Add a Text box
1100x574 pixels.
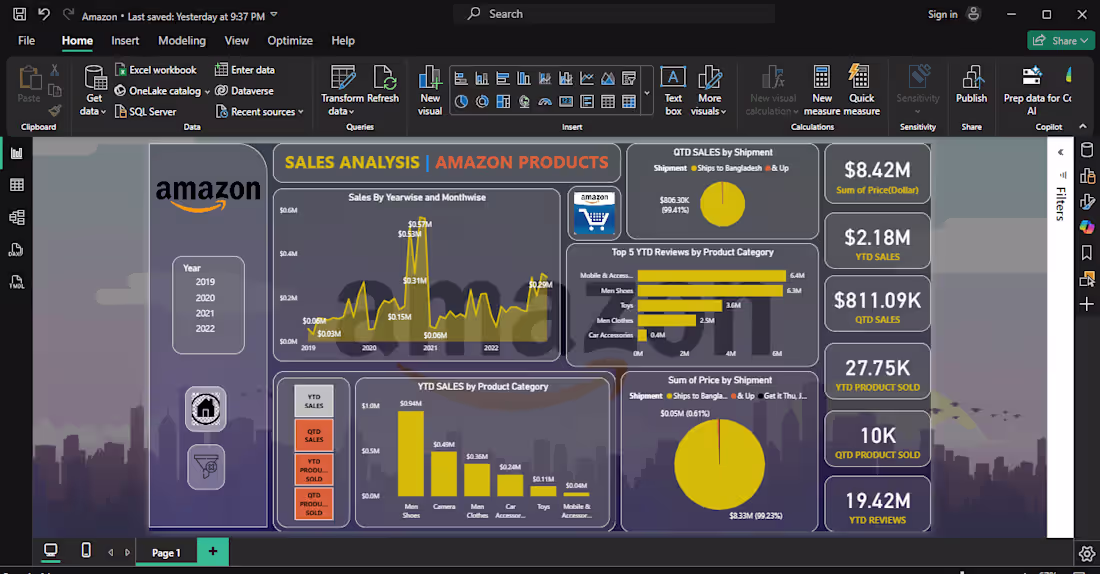(673, 91)
